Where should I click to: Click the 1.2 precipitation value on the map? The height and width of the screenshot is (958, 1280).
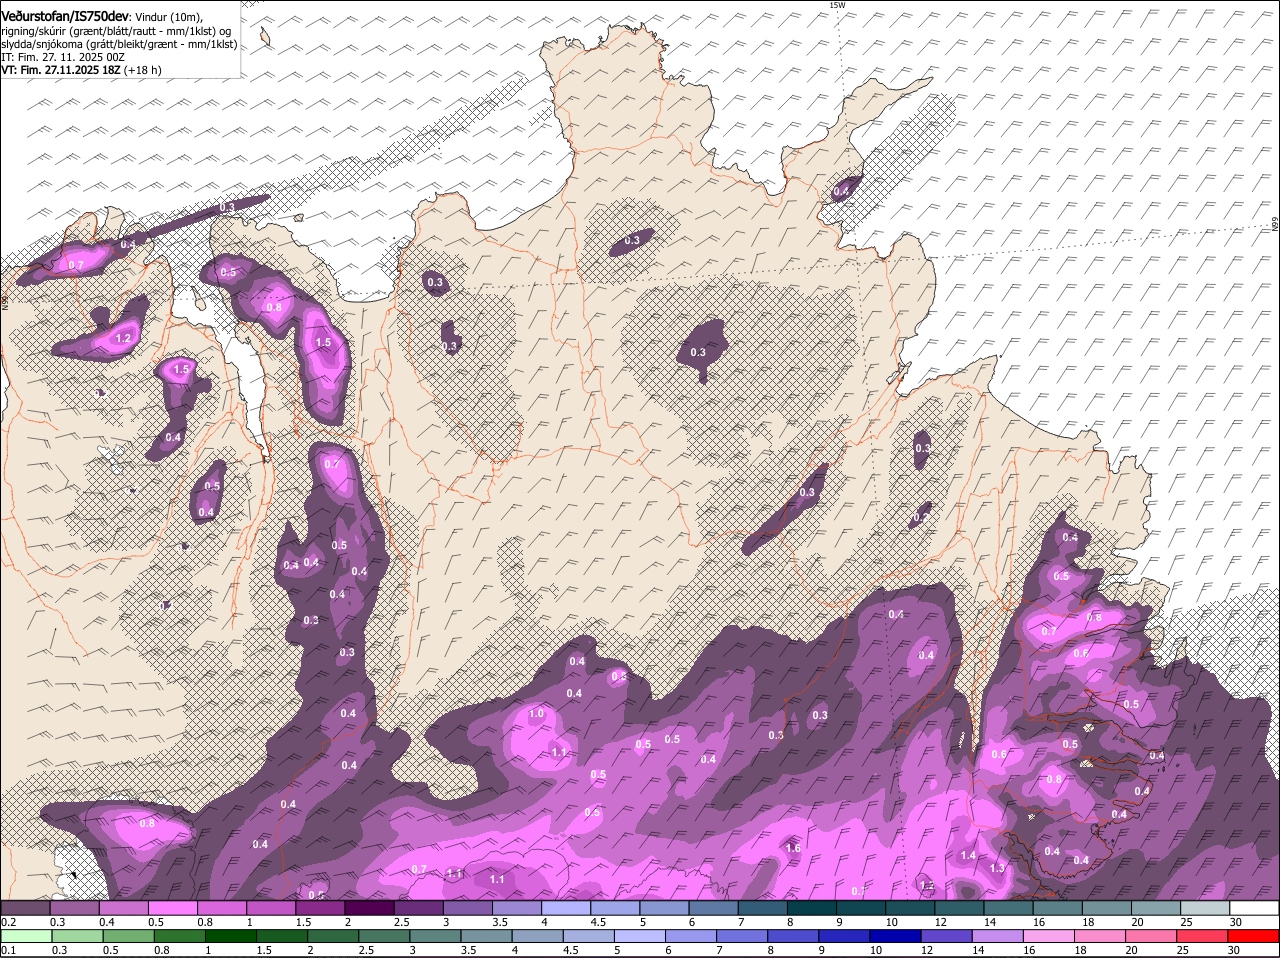coord(124,339)
